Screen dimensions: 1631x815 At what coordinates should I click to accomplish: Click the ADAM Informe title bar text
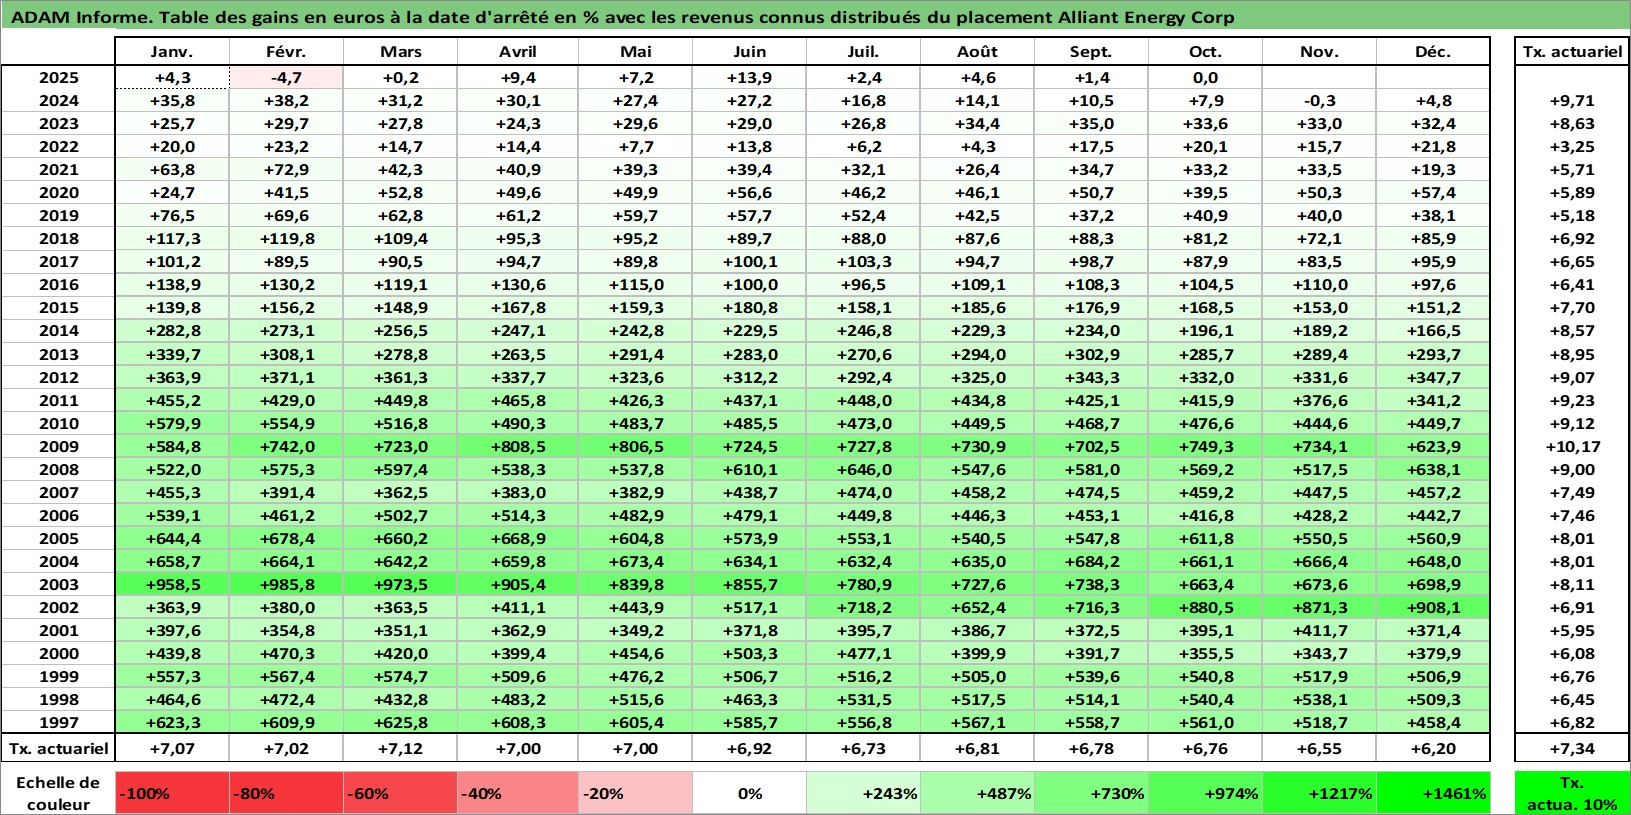coord(623,17)
